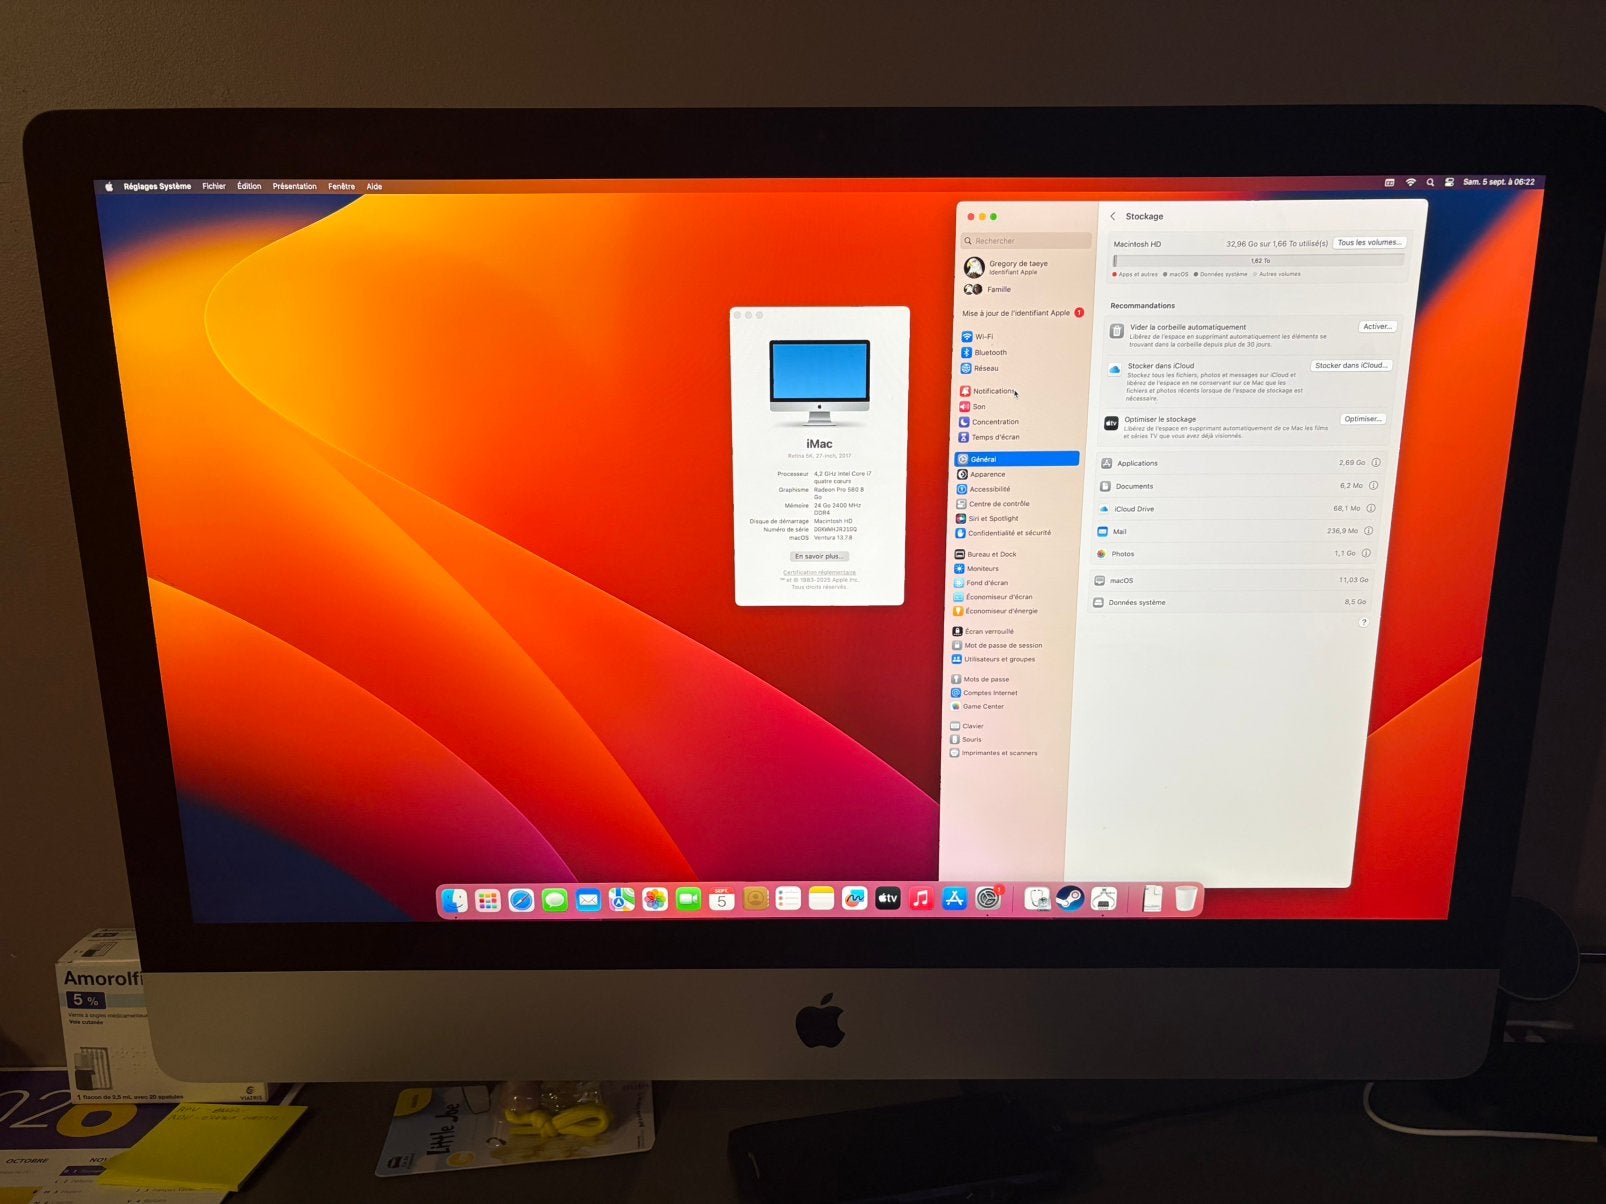Open the Édition menu
The image size is (1606, 1204).
click(x=249, y=186)
